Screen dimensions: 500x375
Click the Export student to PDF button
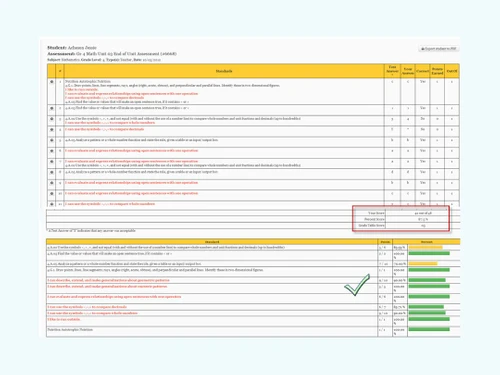click(438, 49)
